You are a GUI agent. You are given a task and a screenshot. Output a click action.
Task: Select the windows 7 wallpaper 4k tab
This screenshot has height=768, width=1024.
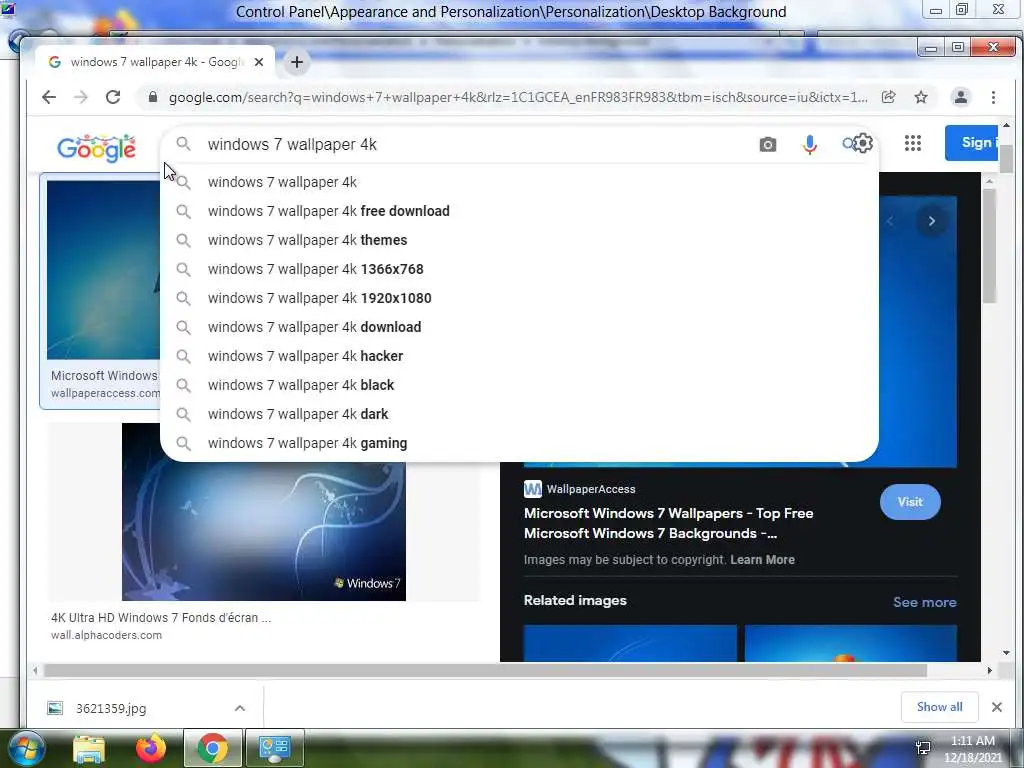[x=155, y=62]
